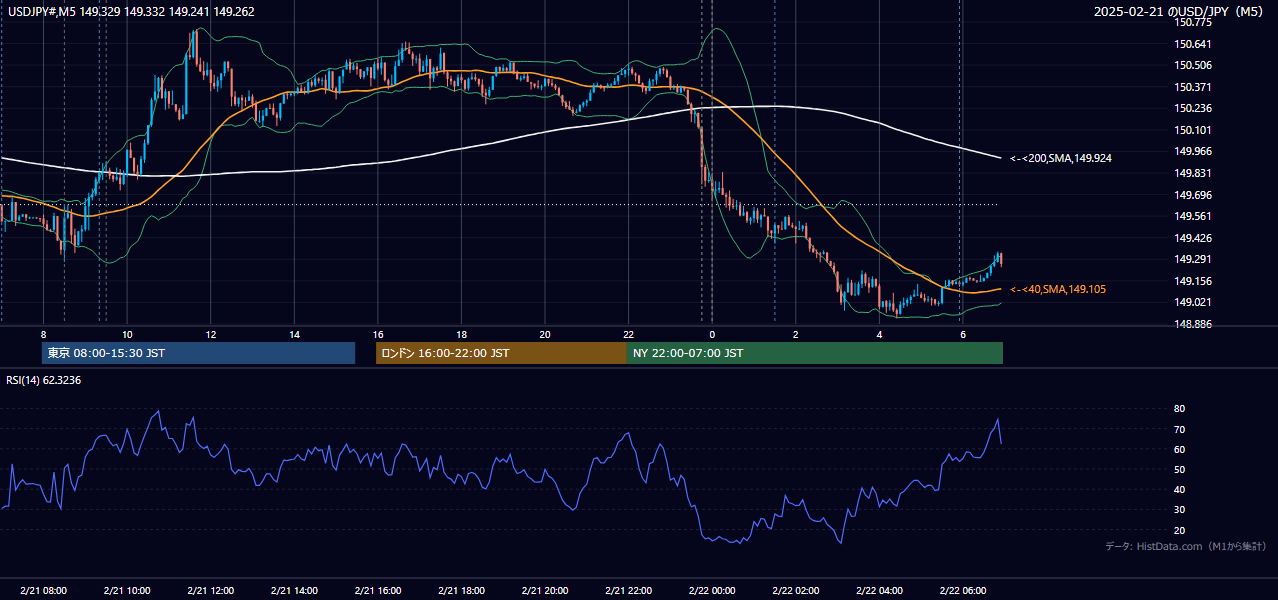The image size is (1278, 600).
Task: Click the 2/21 08:00 date label
Action: click(43, 591)
